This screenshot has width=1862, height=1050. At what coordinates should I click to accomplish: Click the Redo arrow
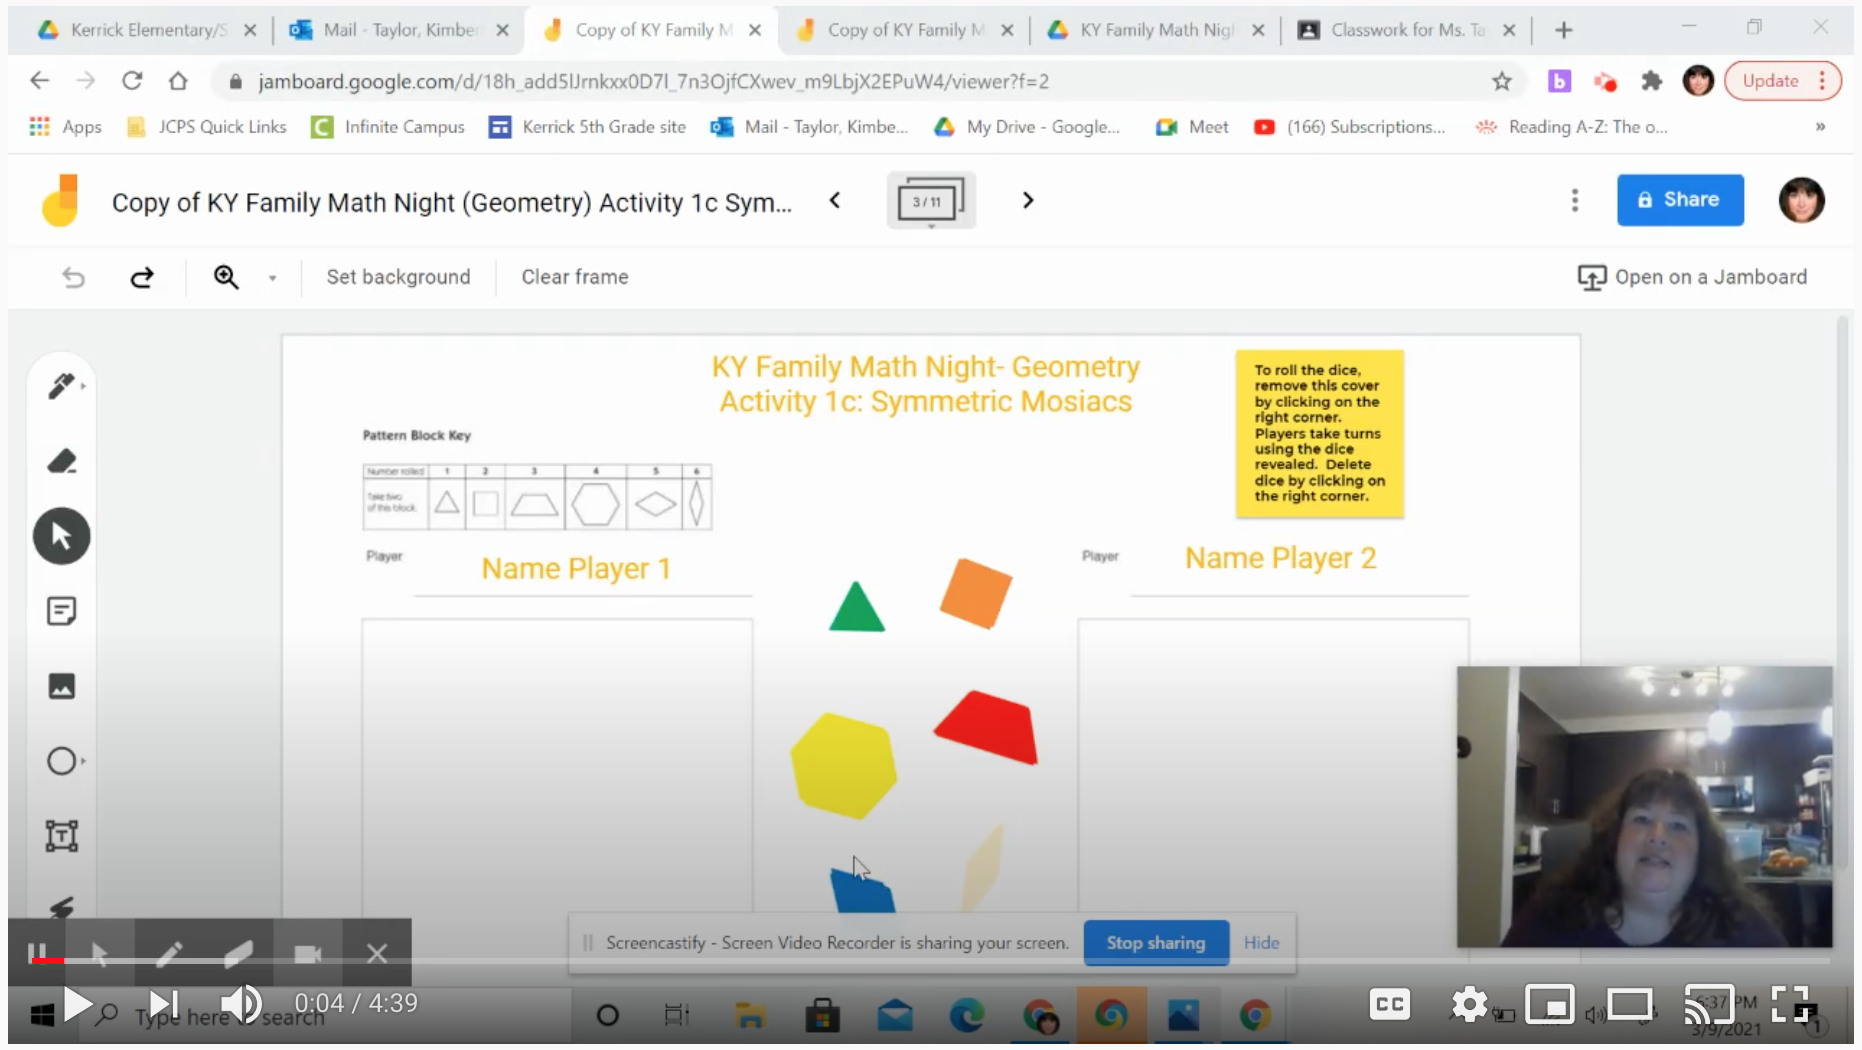point(142,277)
